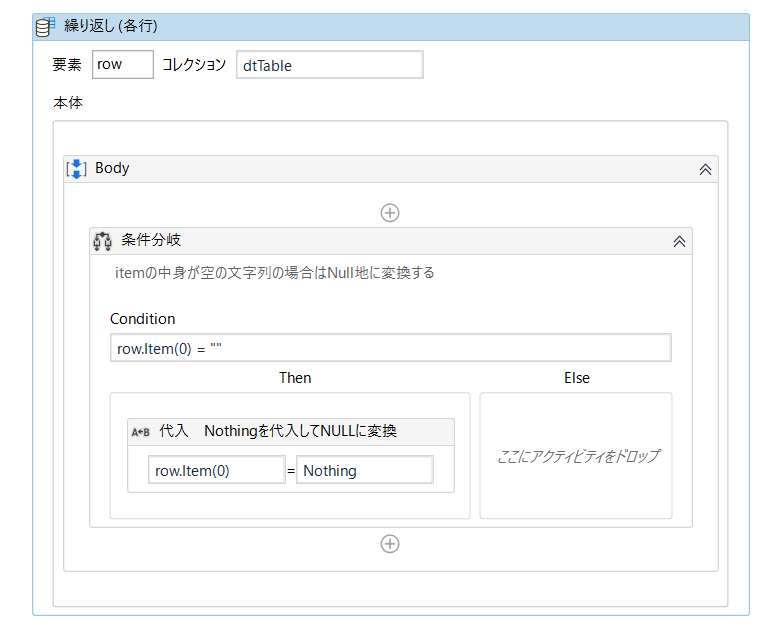774x630 pixels.
Task: Click the 要素 label
Action: click(x=67, y=65)
